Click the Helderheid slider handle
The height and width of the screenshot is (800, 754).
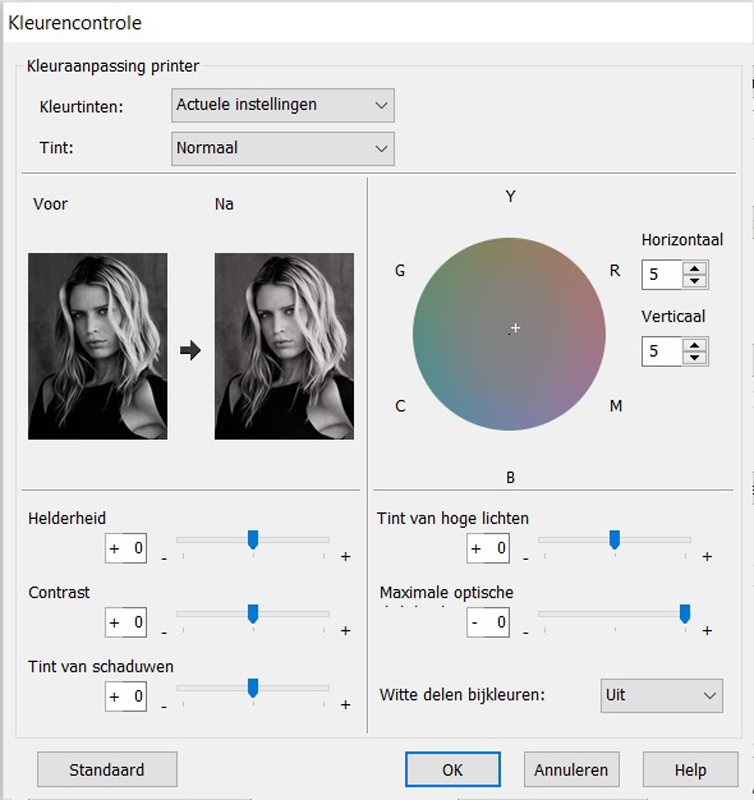tap(253, 540)
